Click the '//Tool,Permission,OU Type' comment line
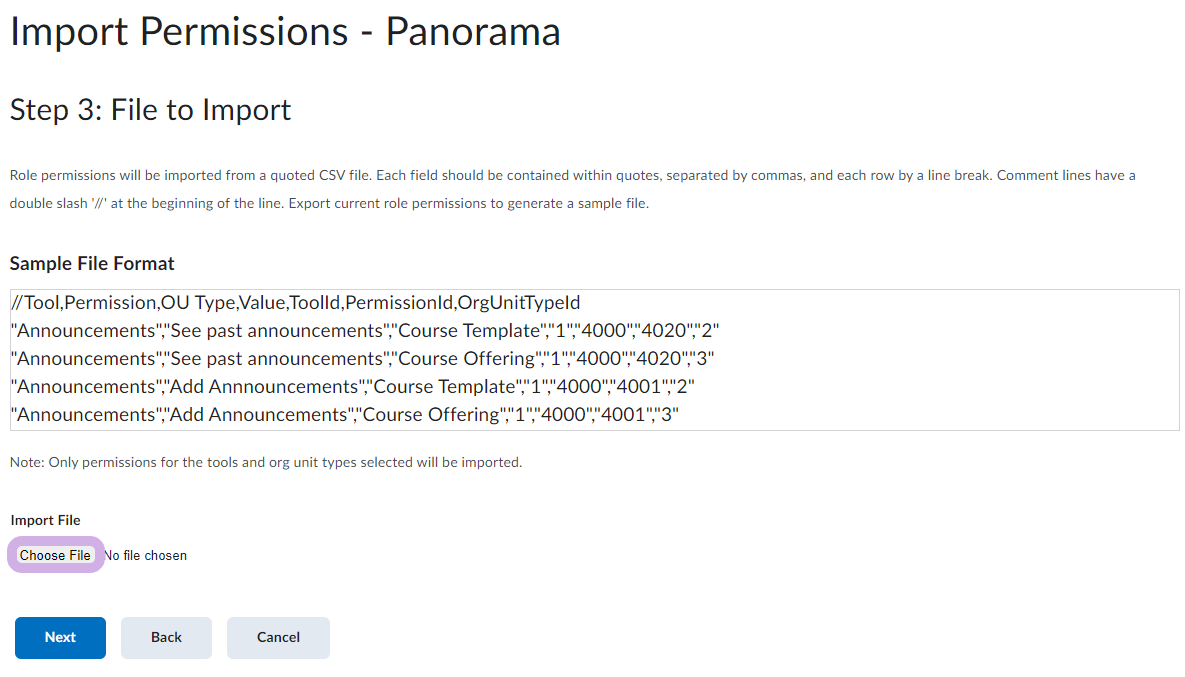Image resolution: width=1185 pixels, height=677 pixels. click(x=295, y=302)
